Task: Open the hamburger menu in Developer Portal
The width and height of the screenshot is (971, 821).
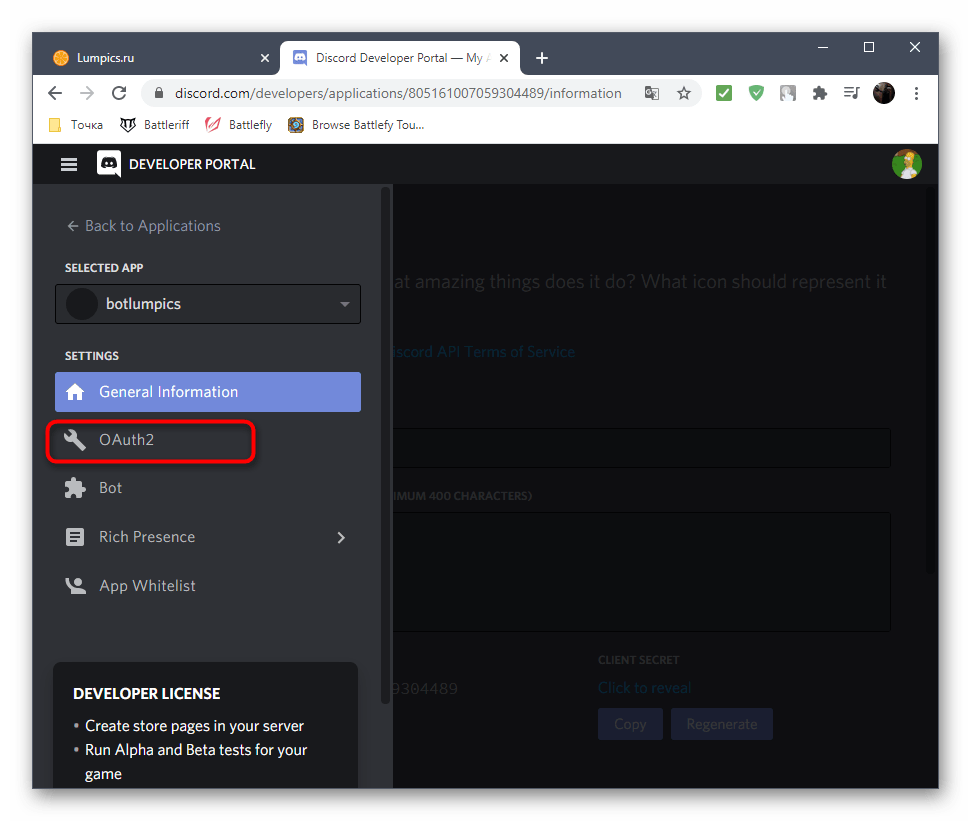Action: [69, 164]
